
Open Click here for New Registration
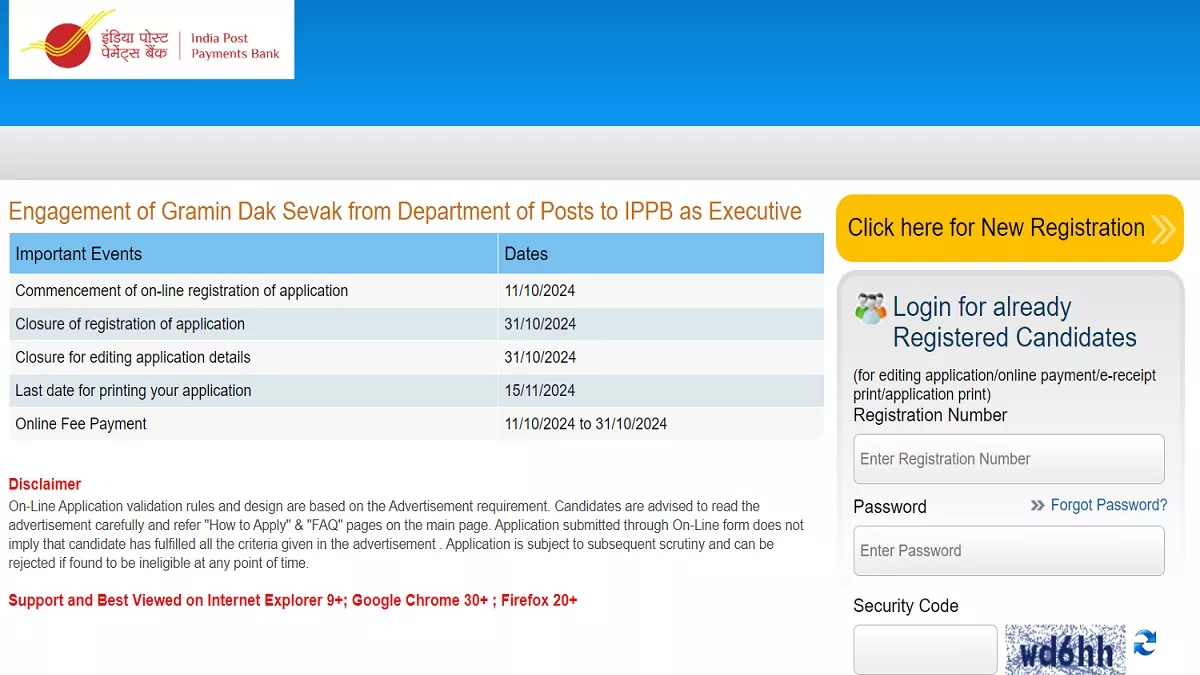pos(1010,228)
